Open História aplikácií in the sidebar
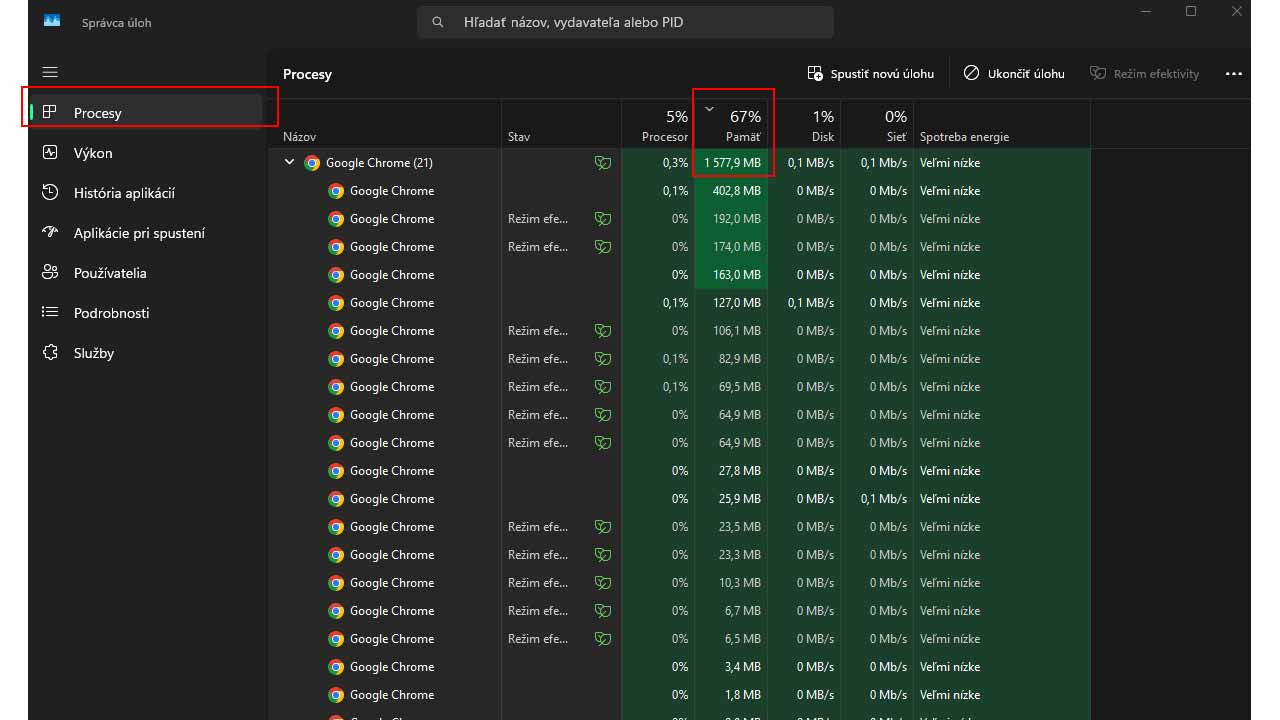 coord(147,193)
